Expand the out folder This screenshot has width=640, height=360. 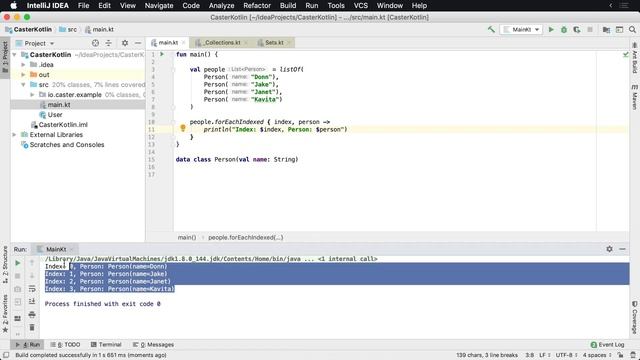(23, 75)
